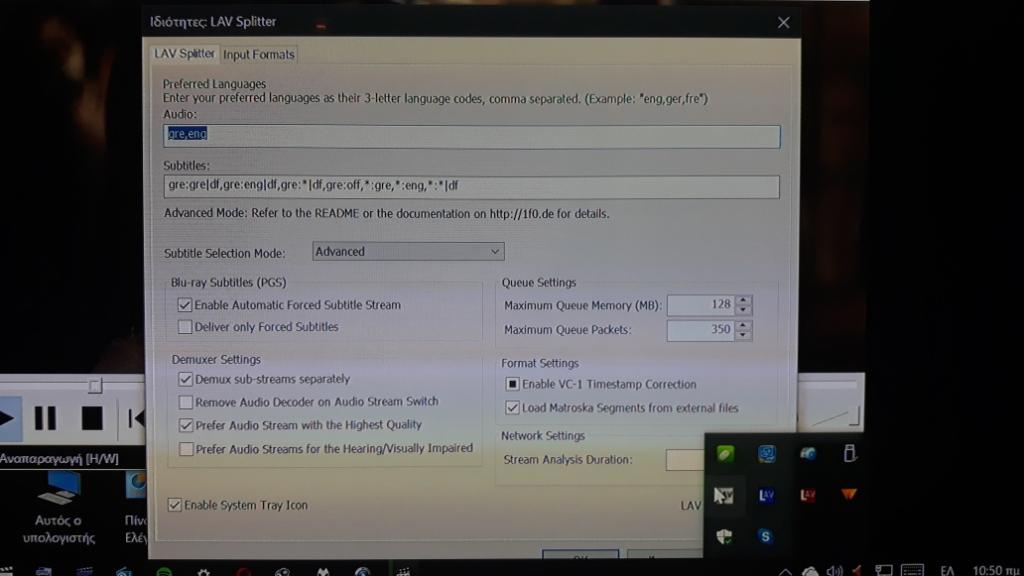
Task: Increase Maximum Queue Memory with up arrow
Action: pos(743,300)
